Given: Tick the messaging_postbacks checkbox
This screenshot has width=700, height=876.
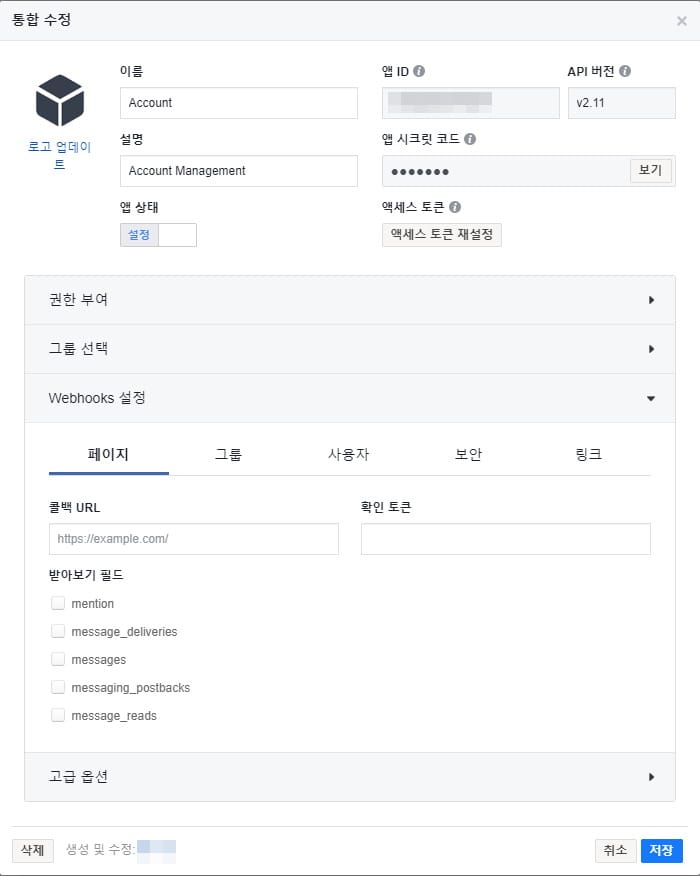Looking at the screenshot, I should [58, 687].
